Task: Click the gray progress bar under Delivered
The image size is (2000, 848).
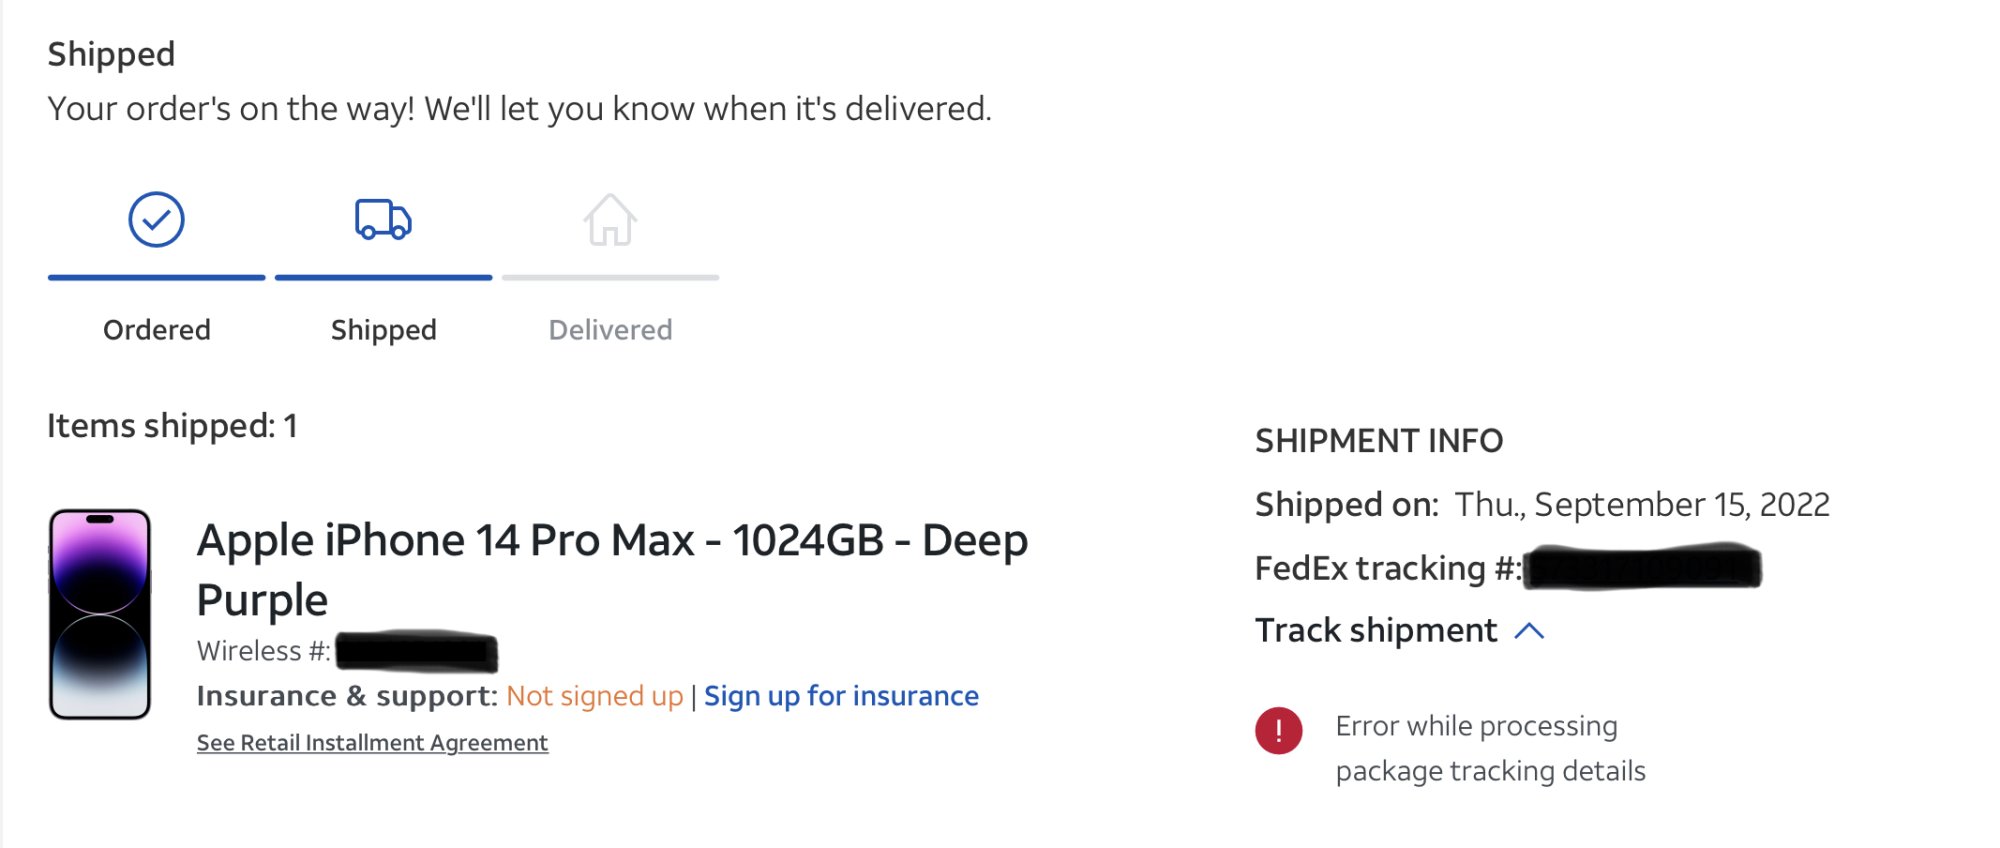Action: pyautogui.click(x=610, y=277)
